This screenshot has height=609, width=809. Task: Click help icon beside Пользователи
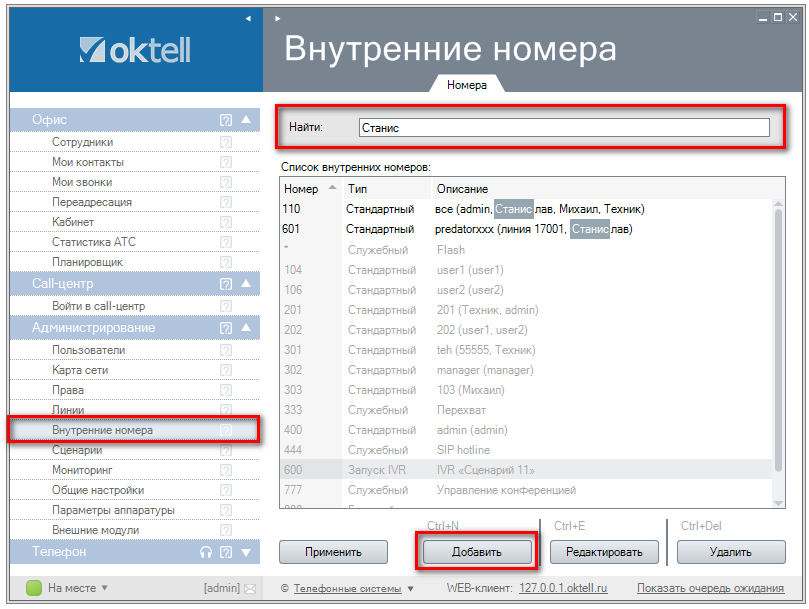click(x=226, y=351)
